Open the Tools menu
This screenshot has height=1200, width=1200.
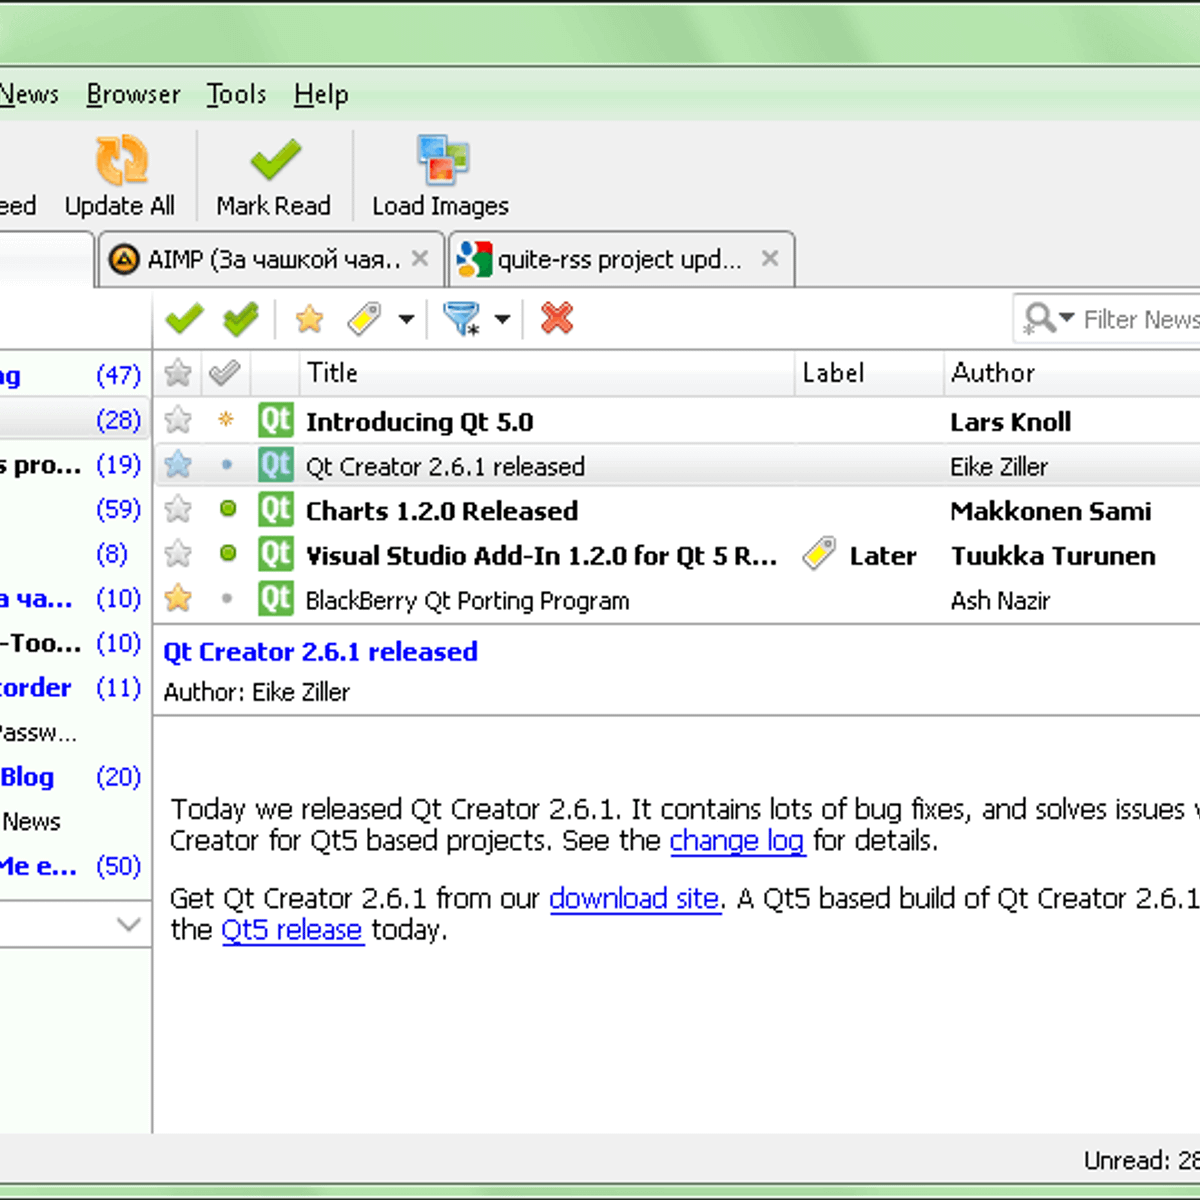pyautogui.click(x=236, y=95)
